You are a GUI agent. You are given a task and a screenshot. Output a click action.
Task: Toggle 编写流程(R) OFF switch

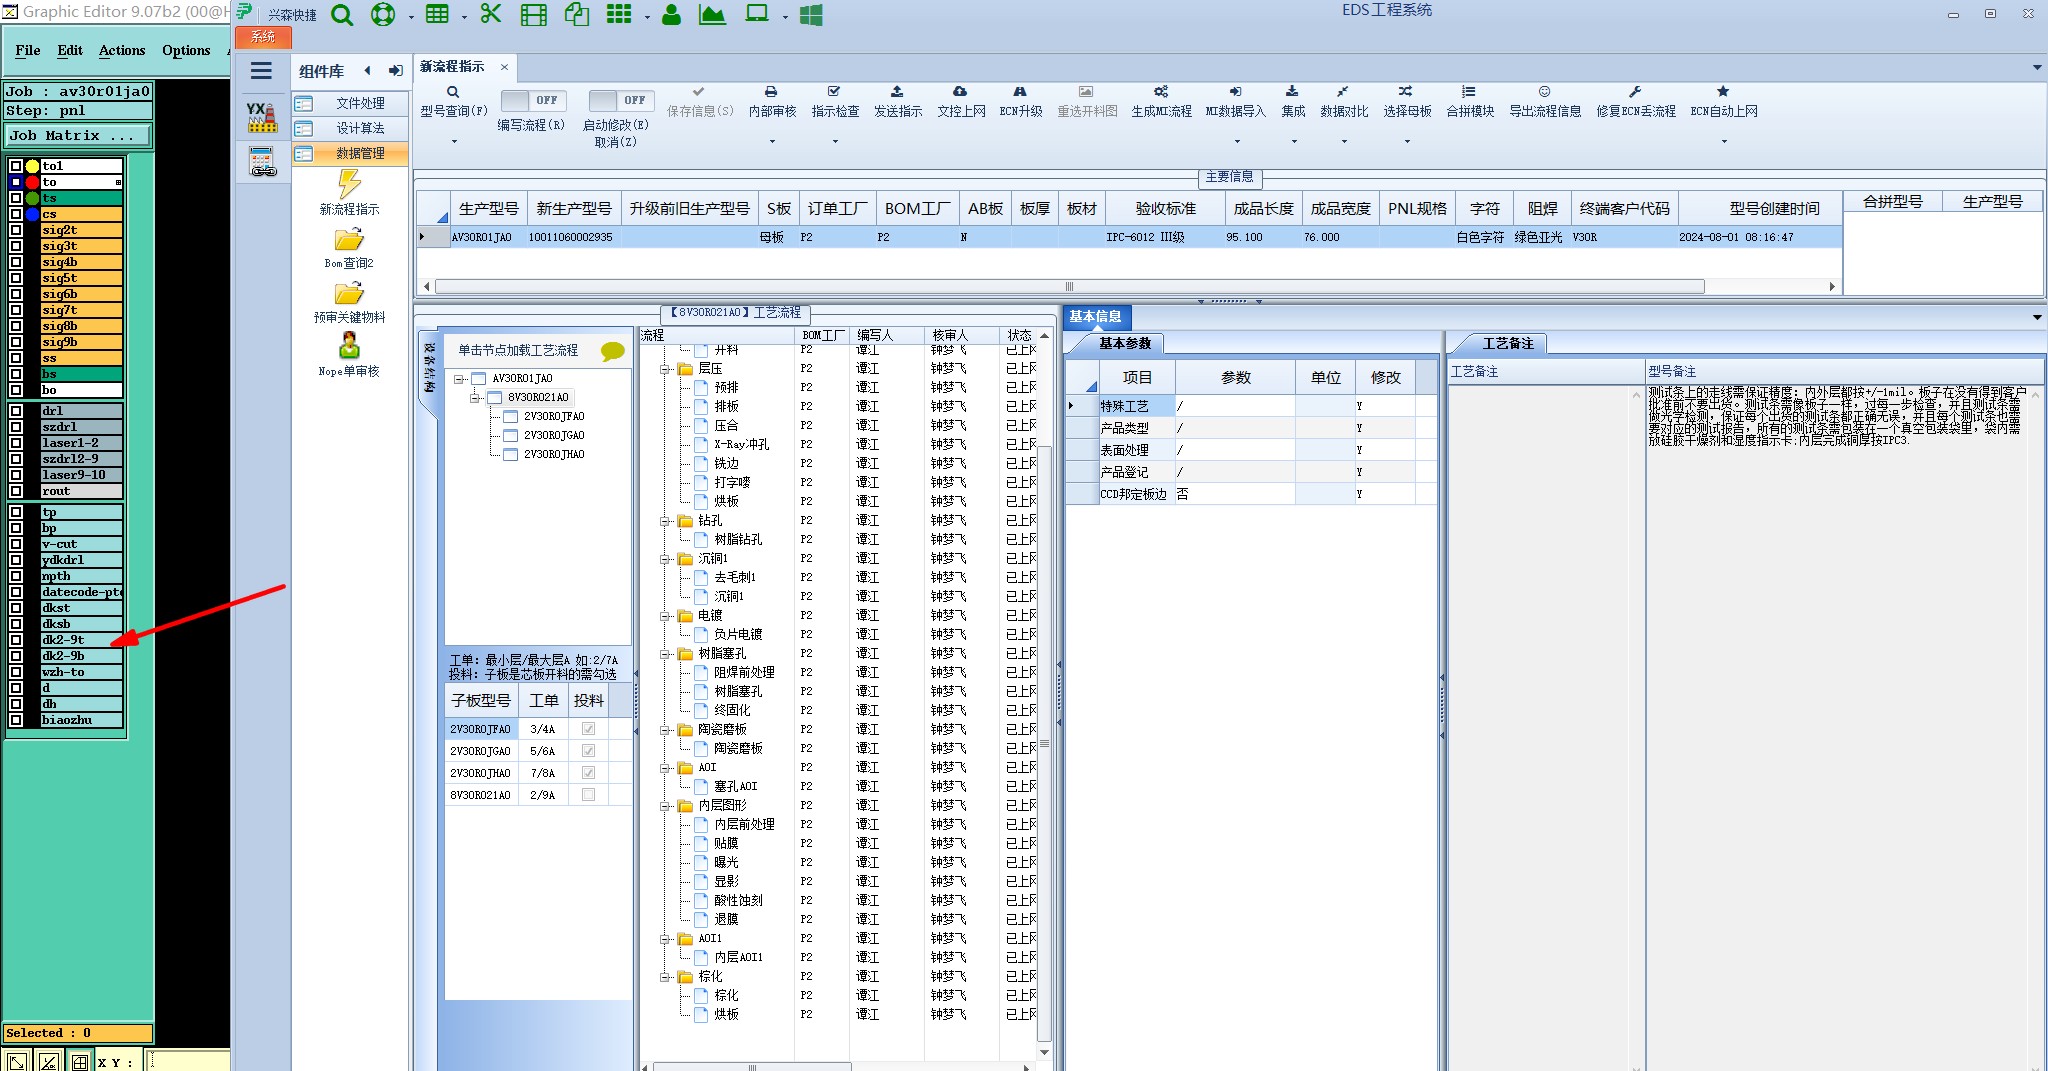pos(533,100)
